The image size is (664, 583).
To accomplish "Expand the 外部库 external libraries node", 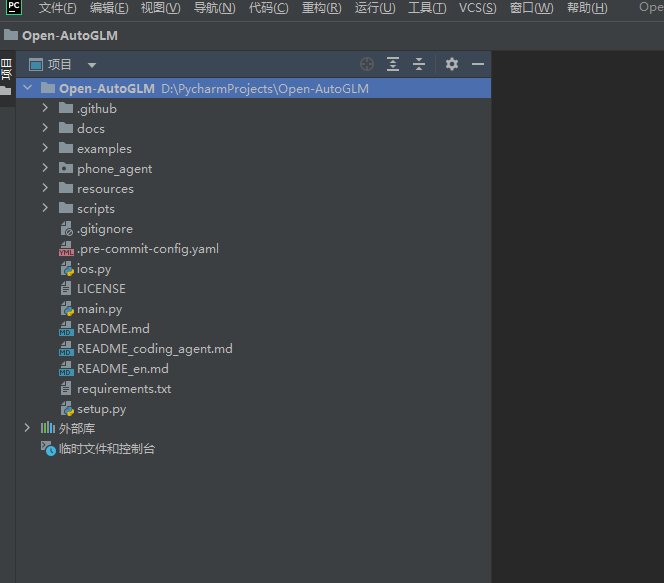I will [x=27, y=428].
